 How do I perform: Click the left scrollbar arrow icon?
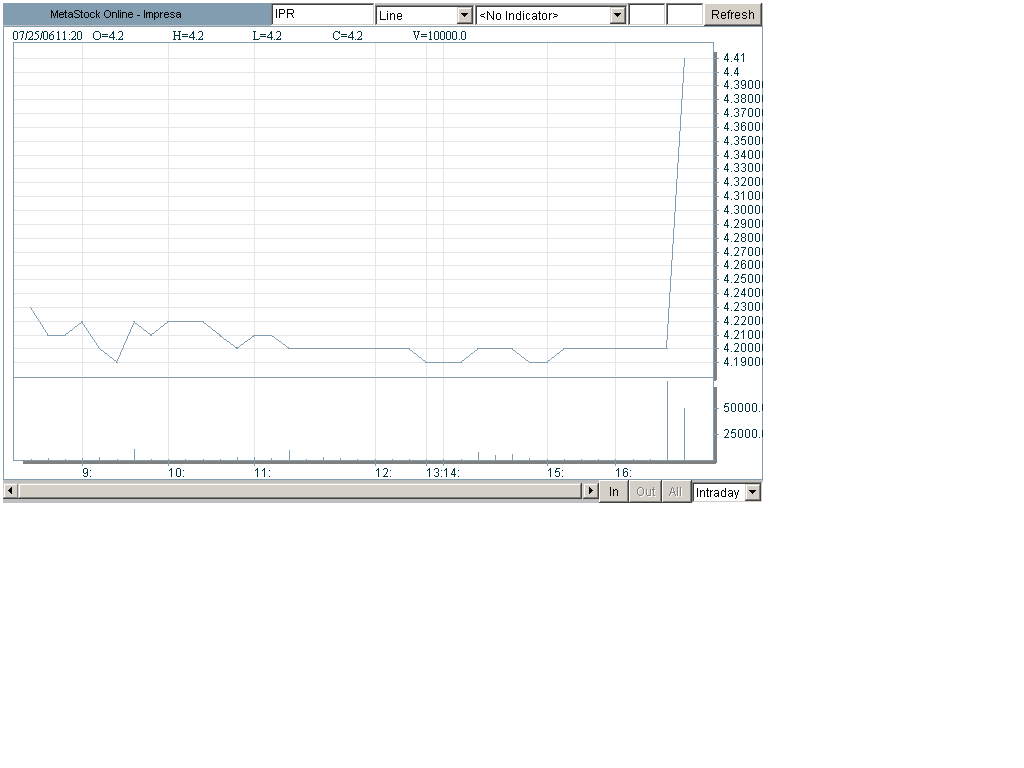pyautogui.click(x=9, y=491)
